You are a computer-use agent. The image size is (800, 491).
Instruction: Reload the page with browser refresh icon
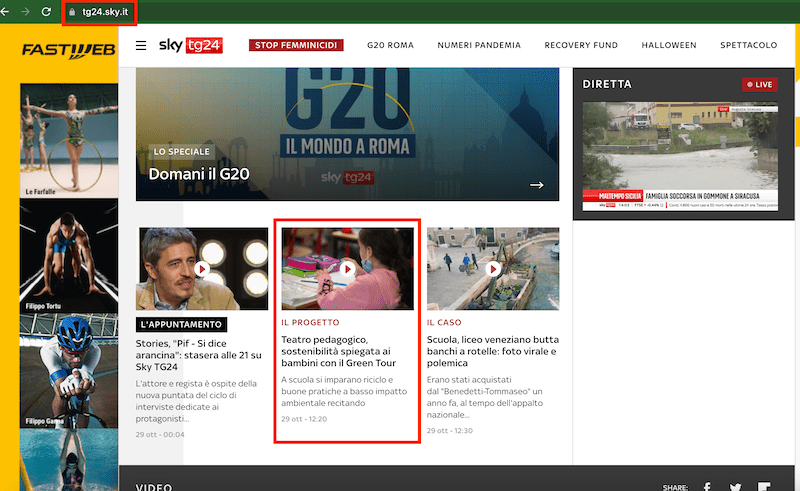click(x=46, y=12)
